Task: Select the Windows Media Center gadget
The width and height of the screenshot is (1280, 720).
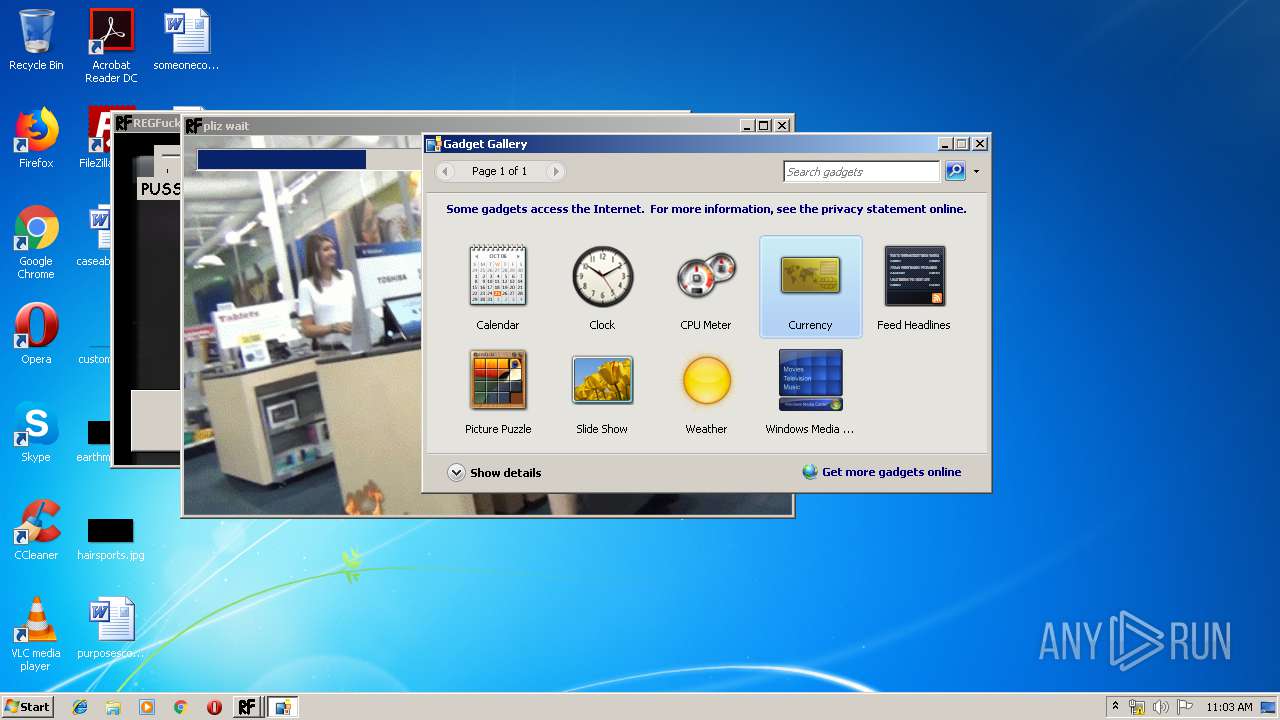Action: click(810, 391)
